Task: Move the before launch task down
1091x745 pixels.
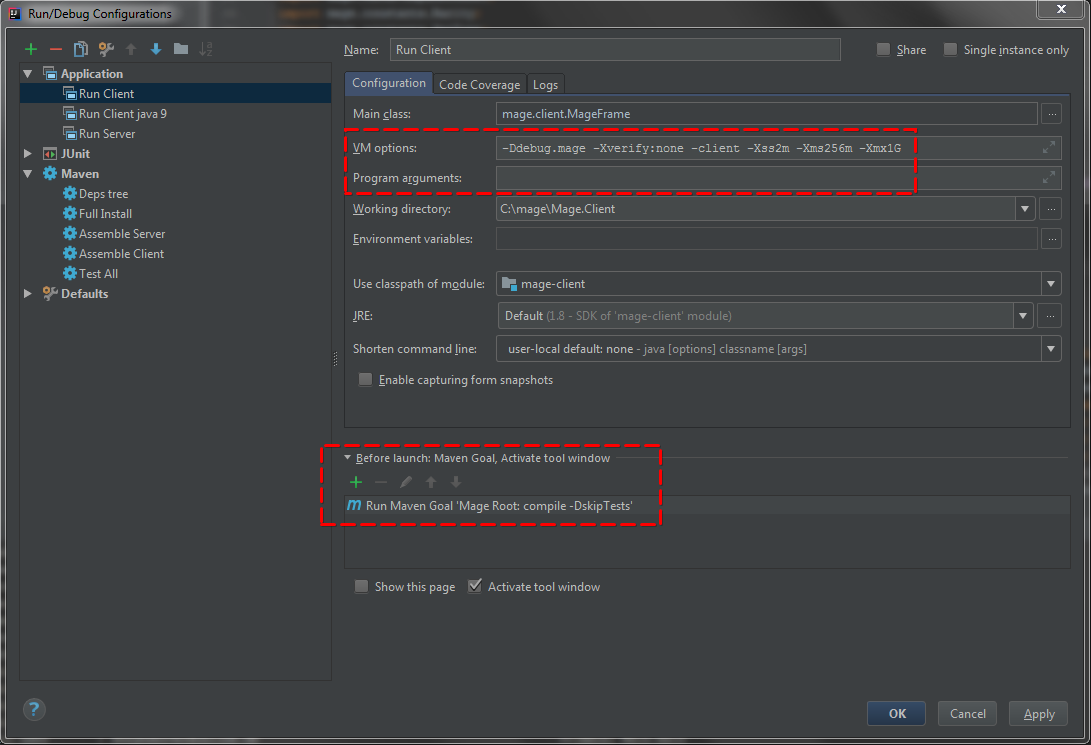Action: (x=456, y=482)
